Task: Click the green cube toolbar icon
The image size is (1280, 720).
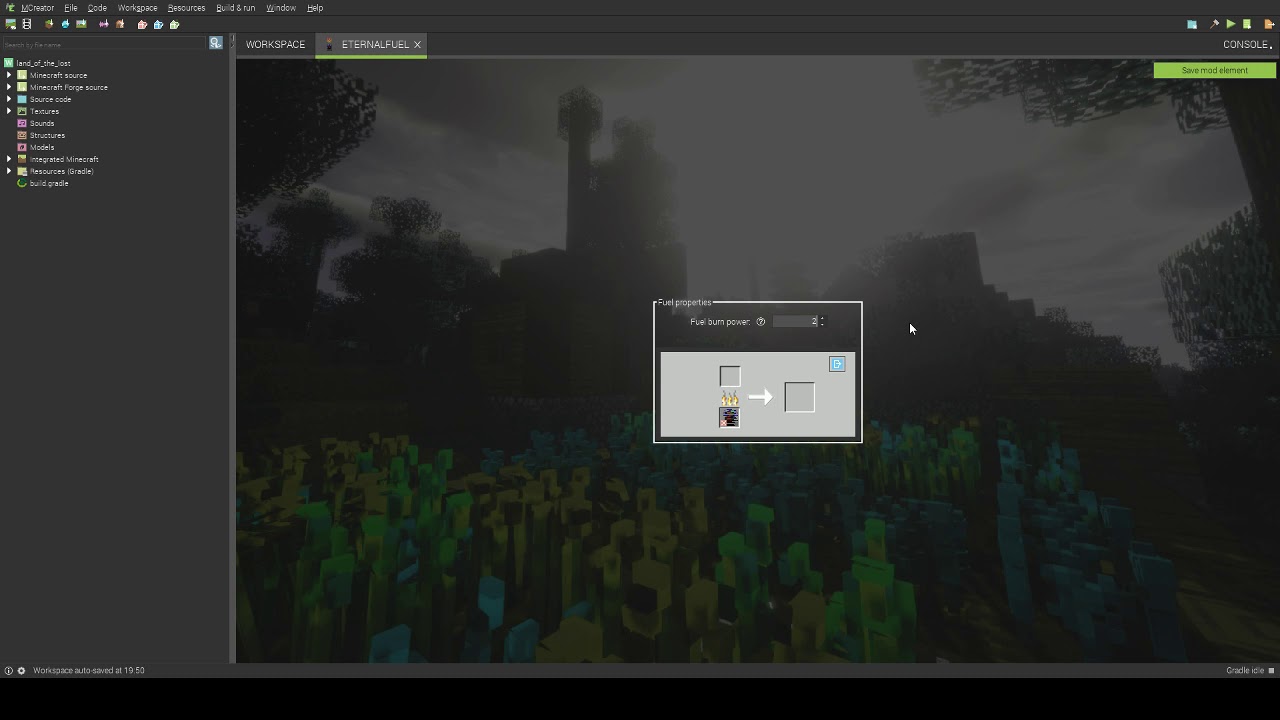Action: point(174,24)
